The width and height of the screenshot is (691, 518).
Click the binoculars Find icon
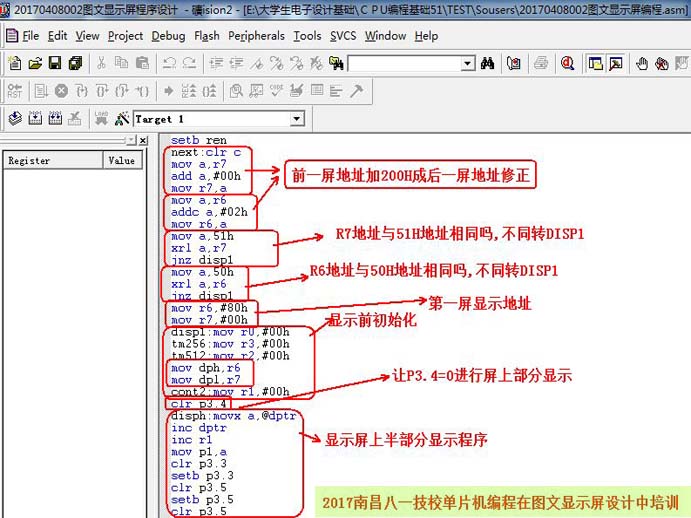(x=488, y=63)
